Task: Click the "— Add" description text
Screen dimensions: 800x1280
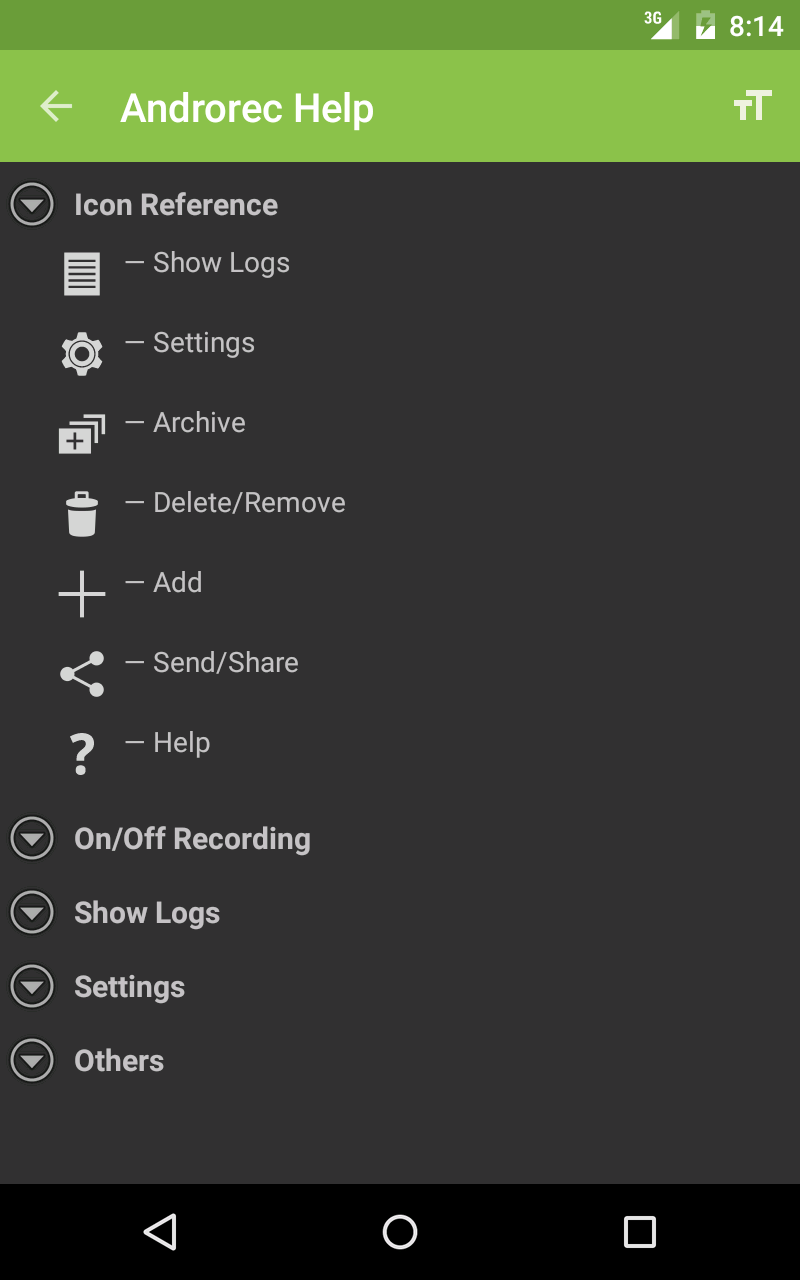Action: 163,583
